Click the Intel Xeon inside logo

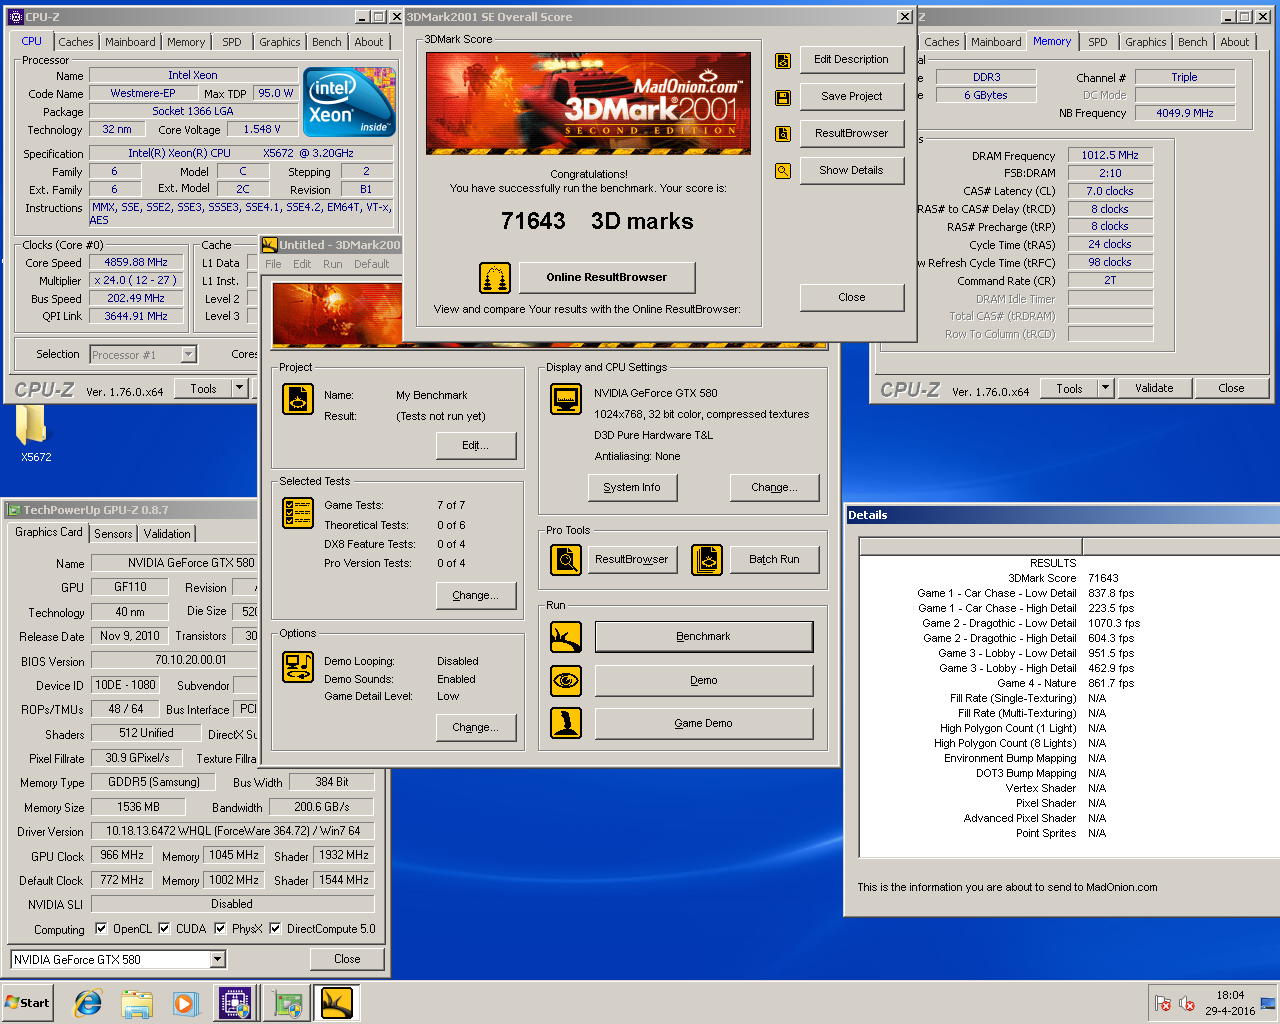pos(349,102)
